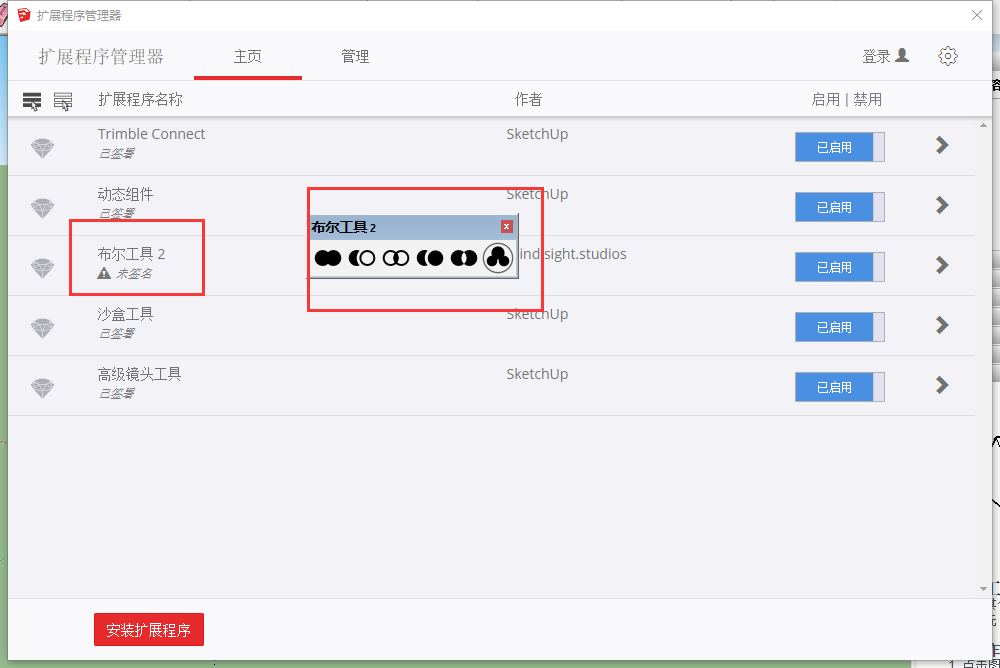The width and height of the screenshot is (1000, 668).
Task: Click the SketchUp author of 高级镜头工具
Action: click(x=537, y=374)
